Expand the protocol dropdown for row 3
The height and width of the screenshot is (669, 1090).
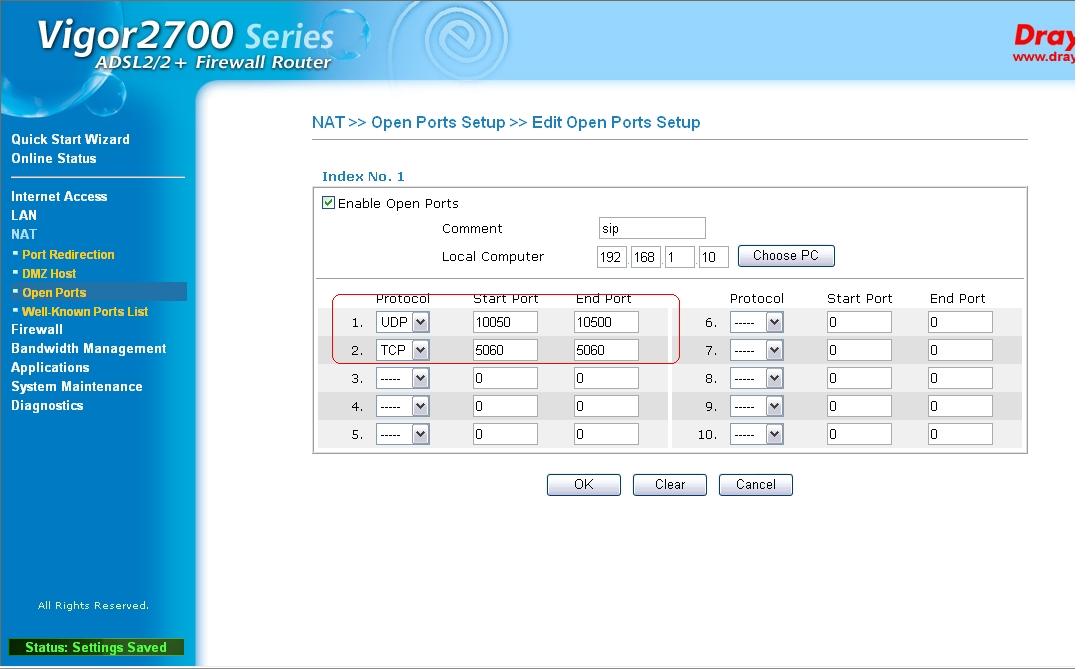(x=403, y=378)
